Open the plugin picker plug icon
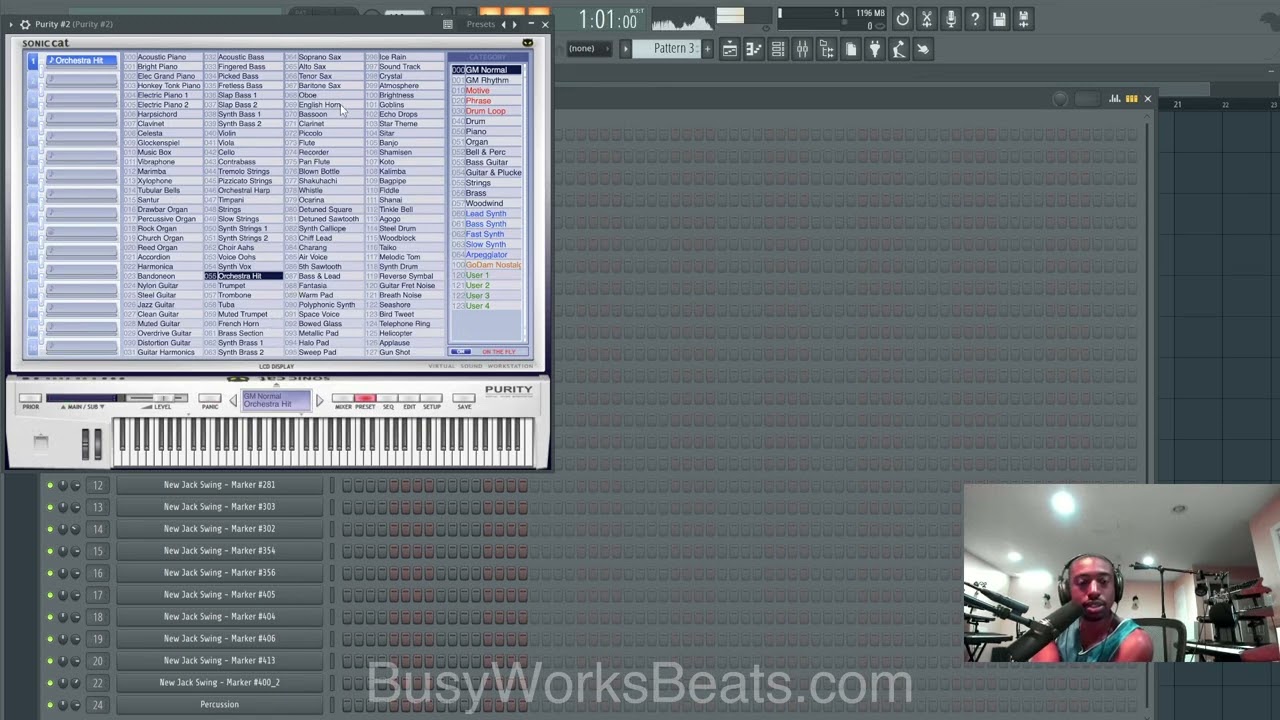Viewport: 1280px width, 720px height. pos(875,49)
